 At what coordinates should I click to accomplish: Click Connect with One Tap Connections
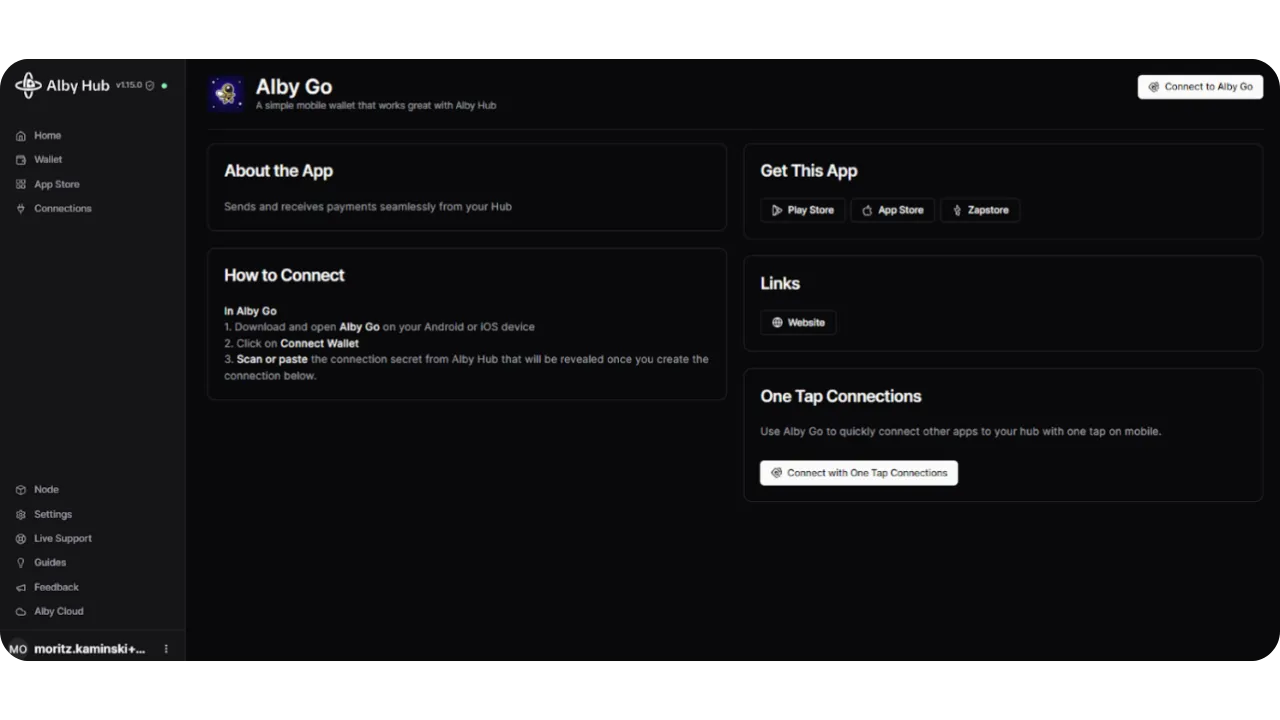858,473
